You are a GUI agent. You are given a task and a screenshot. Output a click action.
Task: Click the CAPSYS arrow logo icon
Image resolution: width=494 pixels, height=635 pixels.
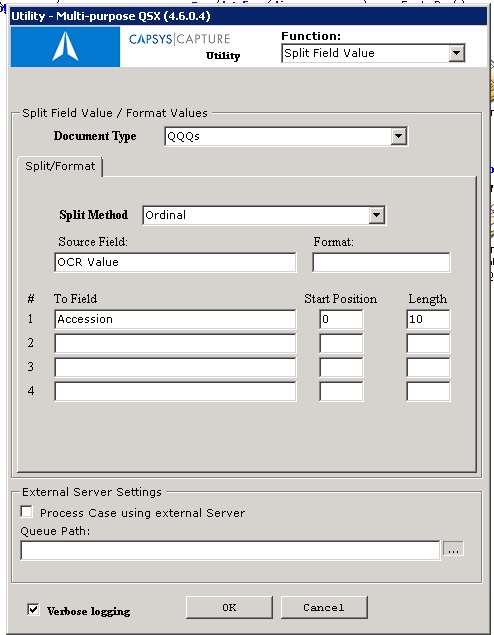65,47
